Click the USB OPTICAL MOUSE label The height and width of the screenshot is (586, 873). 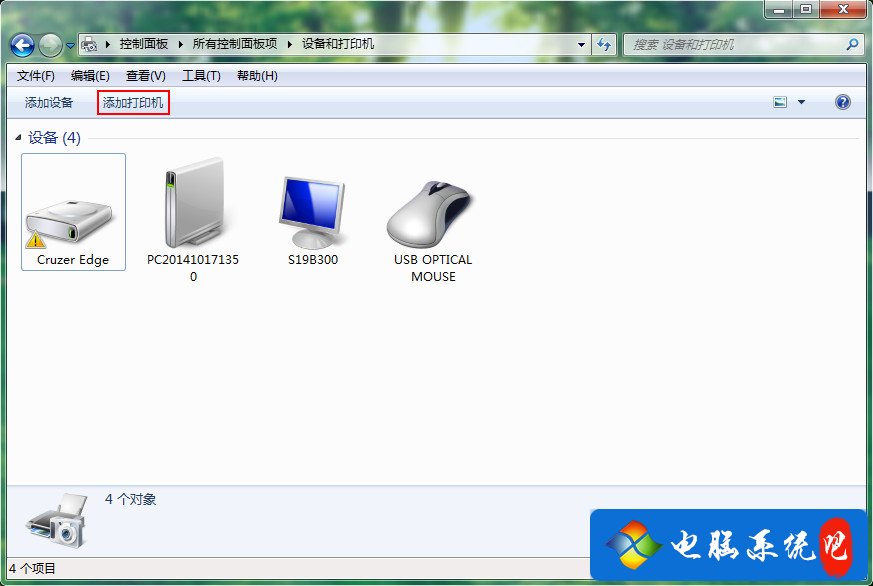[x=433, y=268]
